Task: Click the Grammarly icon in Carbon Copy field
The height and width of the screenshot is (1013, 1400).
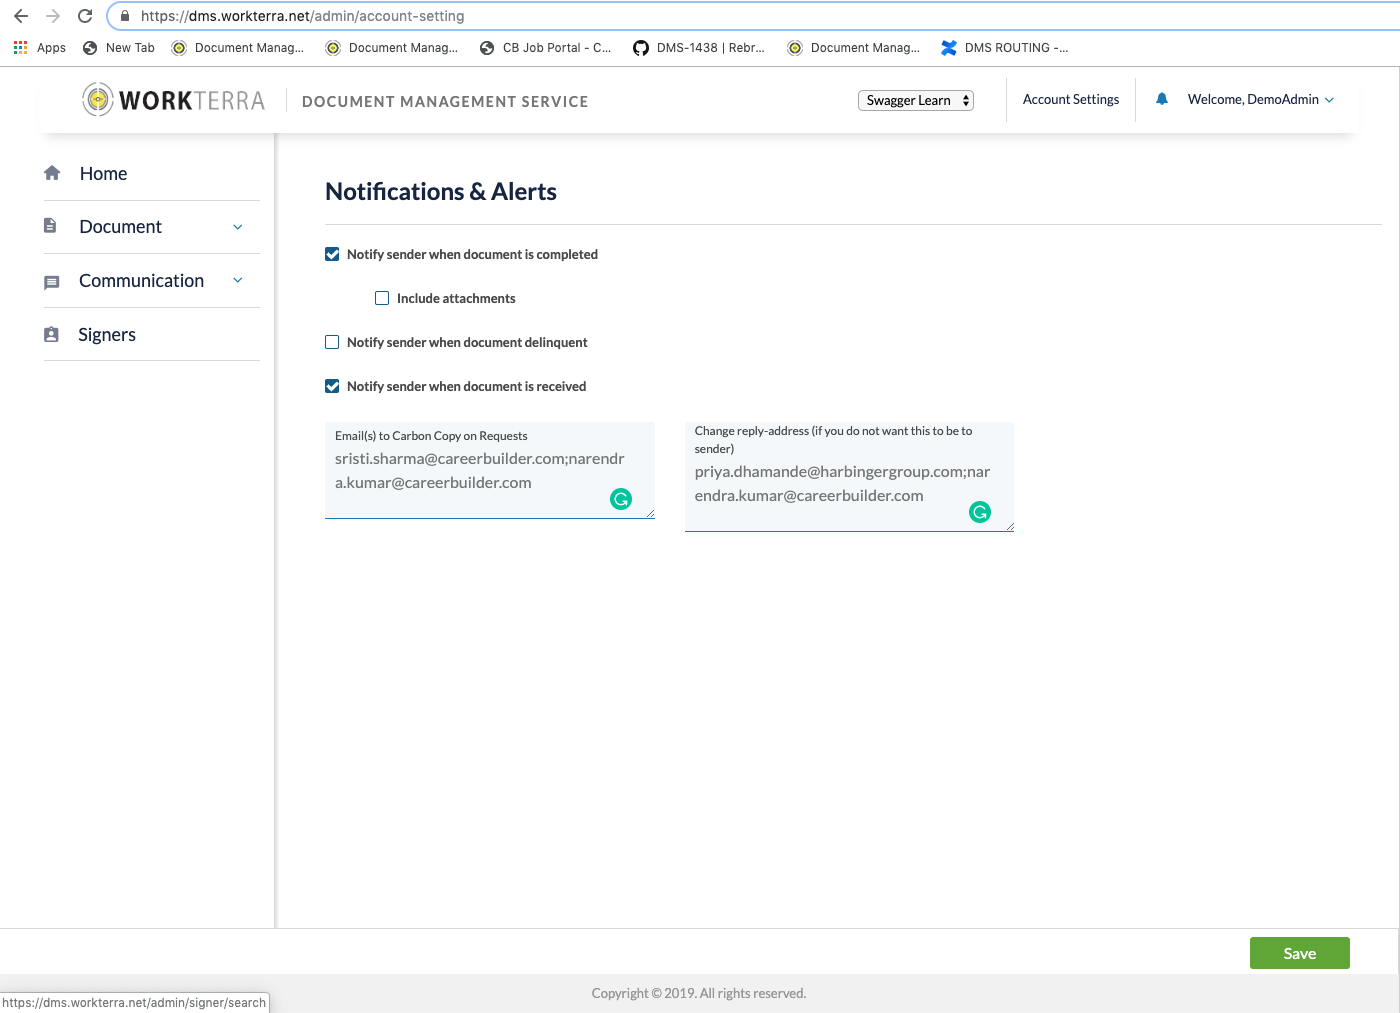Action: [621, 499]
